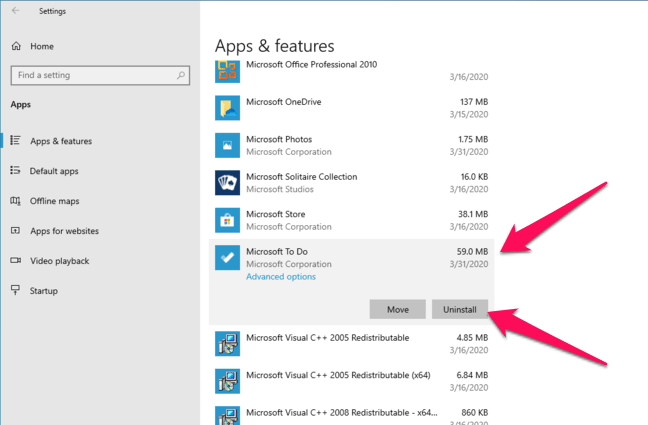Click the Apps & features page heading
This screenshot has width=648, height=425.
274,46
